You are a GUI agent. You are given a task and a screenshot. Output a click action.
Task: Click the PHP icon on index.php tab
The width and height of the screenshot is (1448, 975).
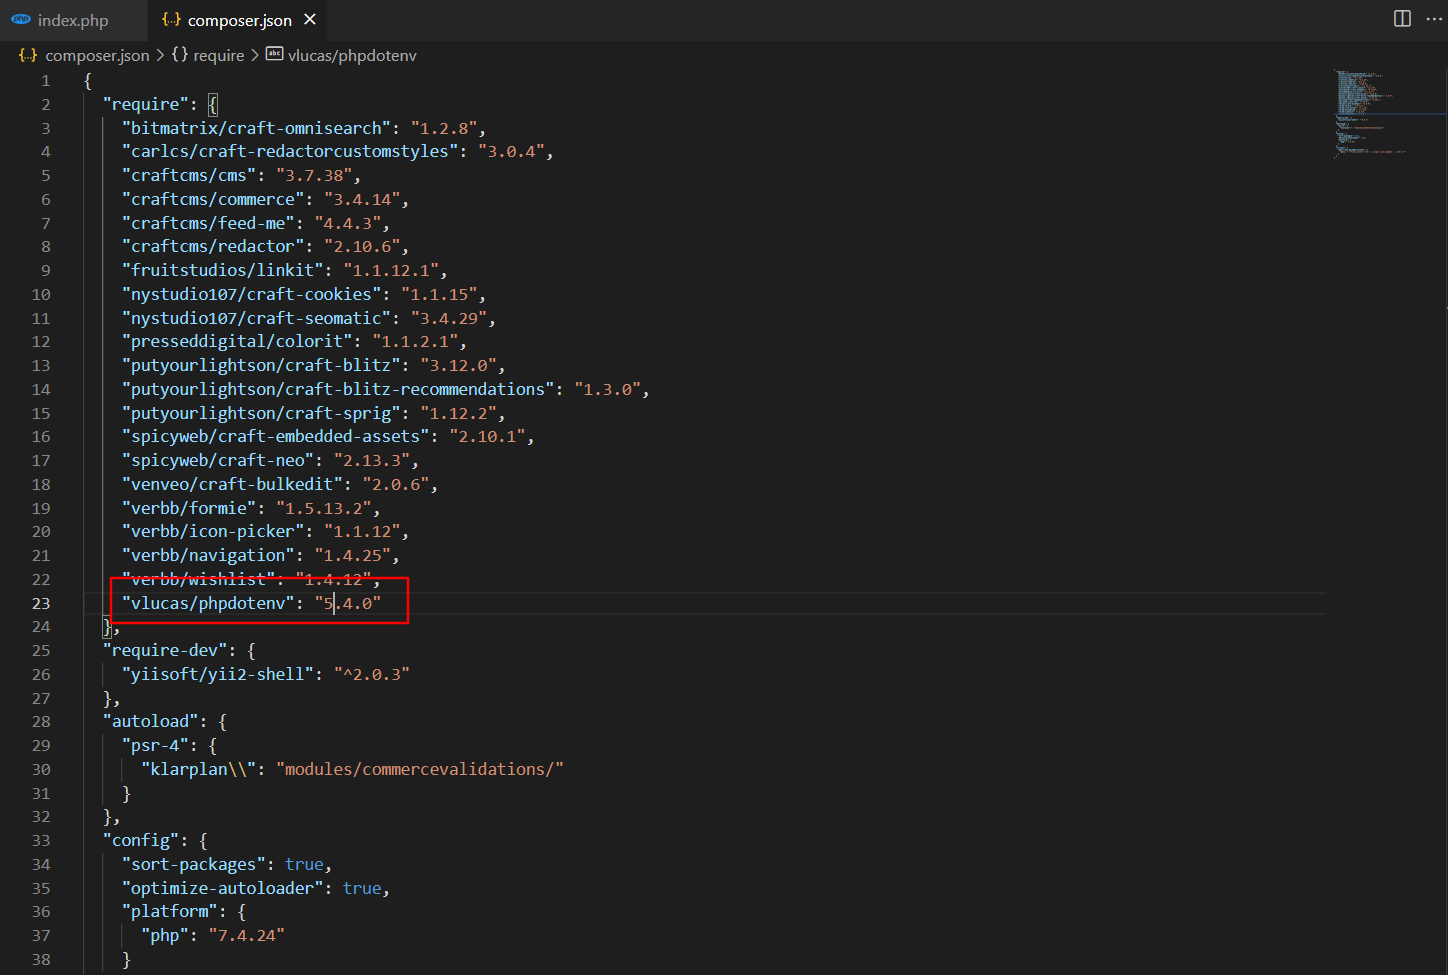pyautogui.click(x=21, y=19)
